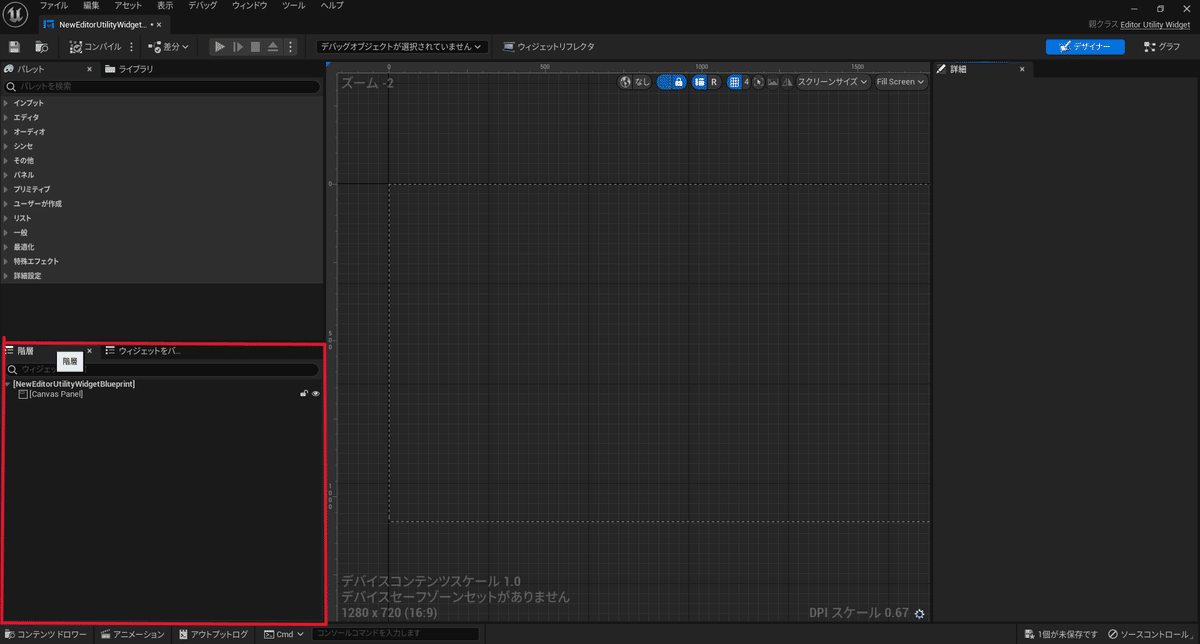Screen dimensions: 1200x644
Task: Click the Editor Utility Widget parent class link
Action: 1156,24
